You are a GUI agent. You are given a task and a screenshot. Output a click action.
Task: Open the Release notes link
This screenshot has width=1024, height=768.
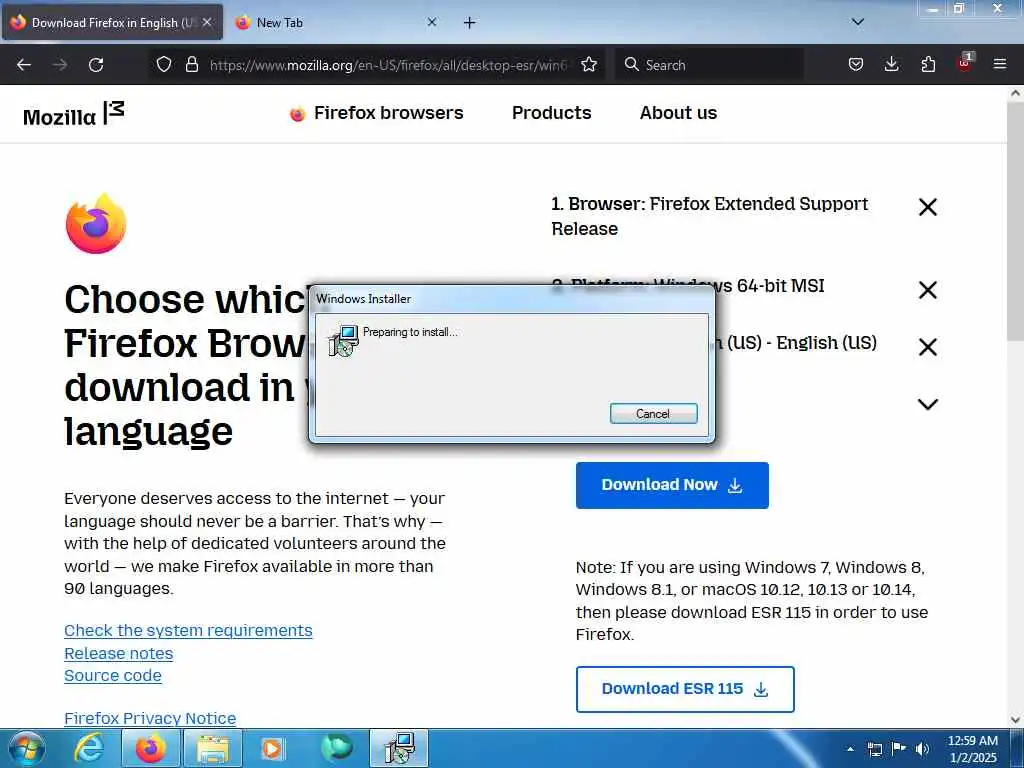click(x=118, y=653)
